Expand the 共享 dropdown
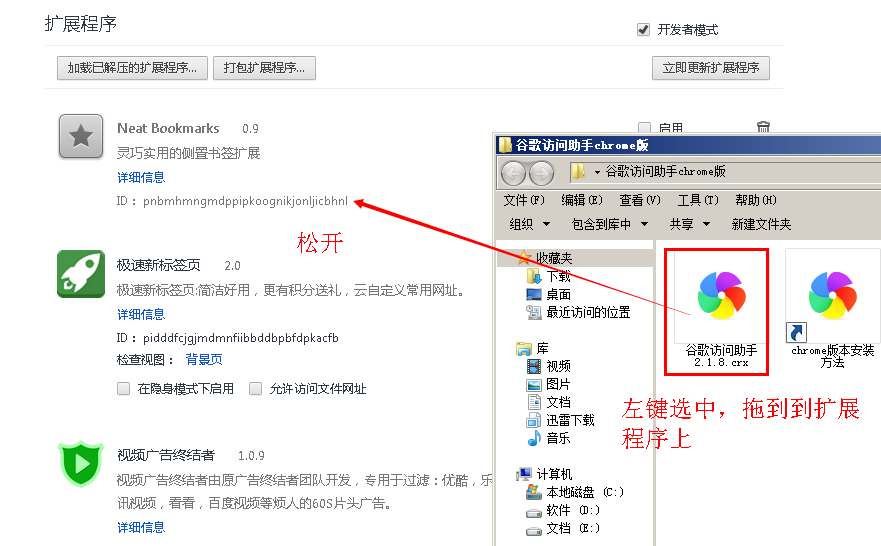 click(688, 224)
